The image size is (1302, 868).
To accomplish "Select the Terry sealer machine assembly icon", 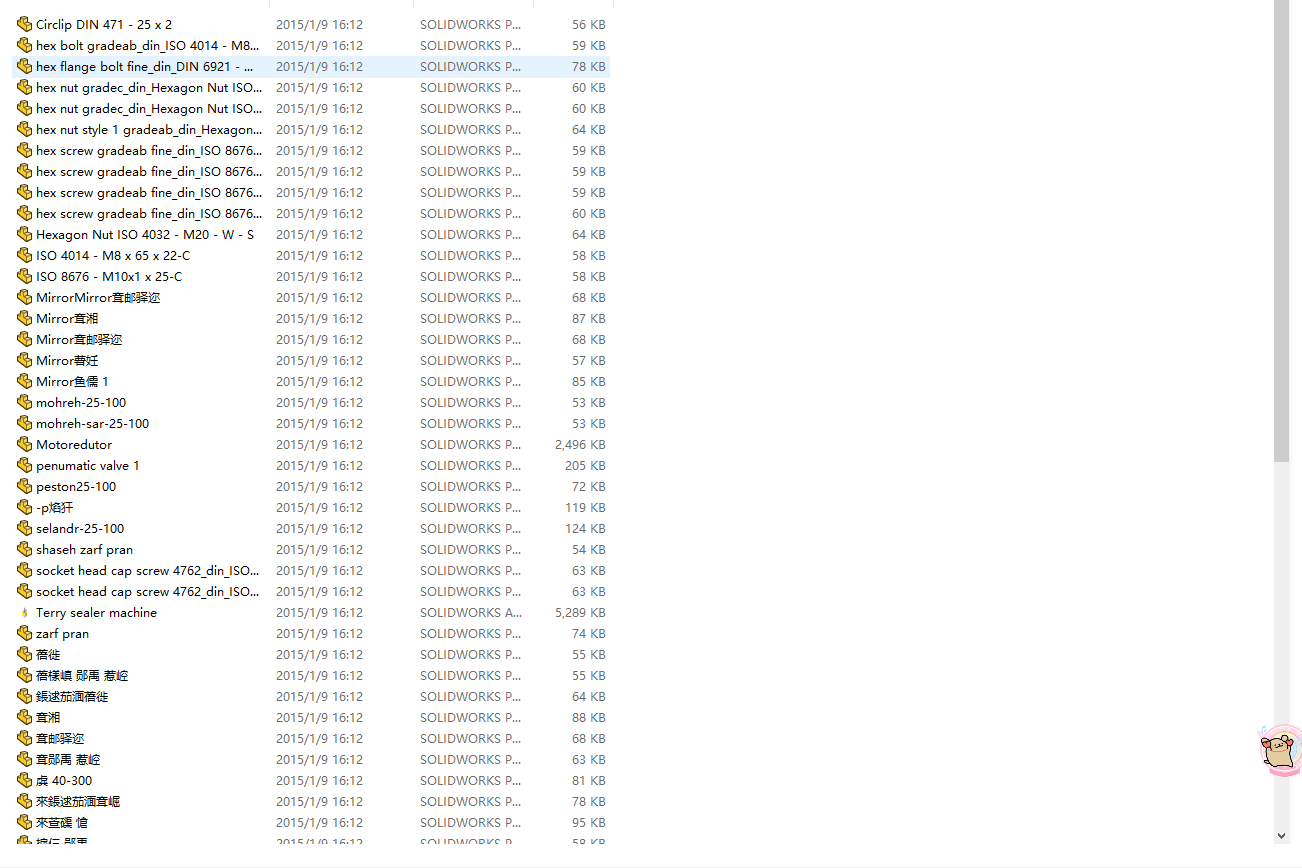I will coord(25,612).
